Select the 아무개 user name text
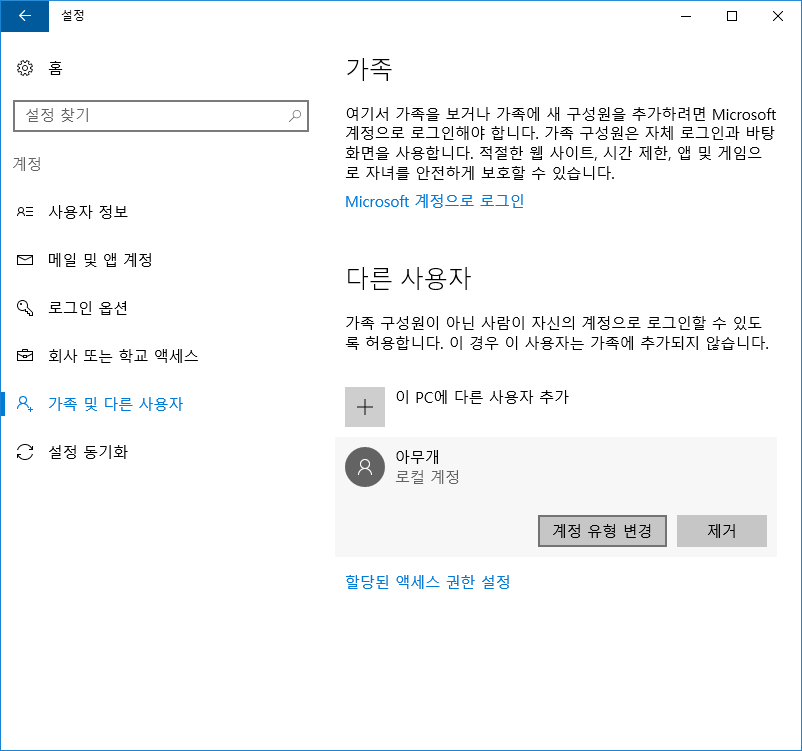This screenshot has height=751, width=802. pos(417,456)
